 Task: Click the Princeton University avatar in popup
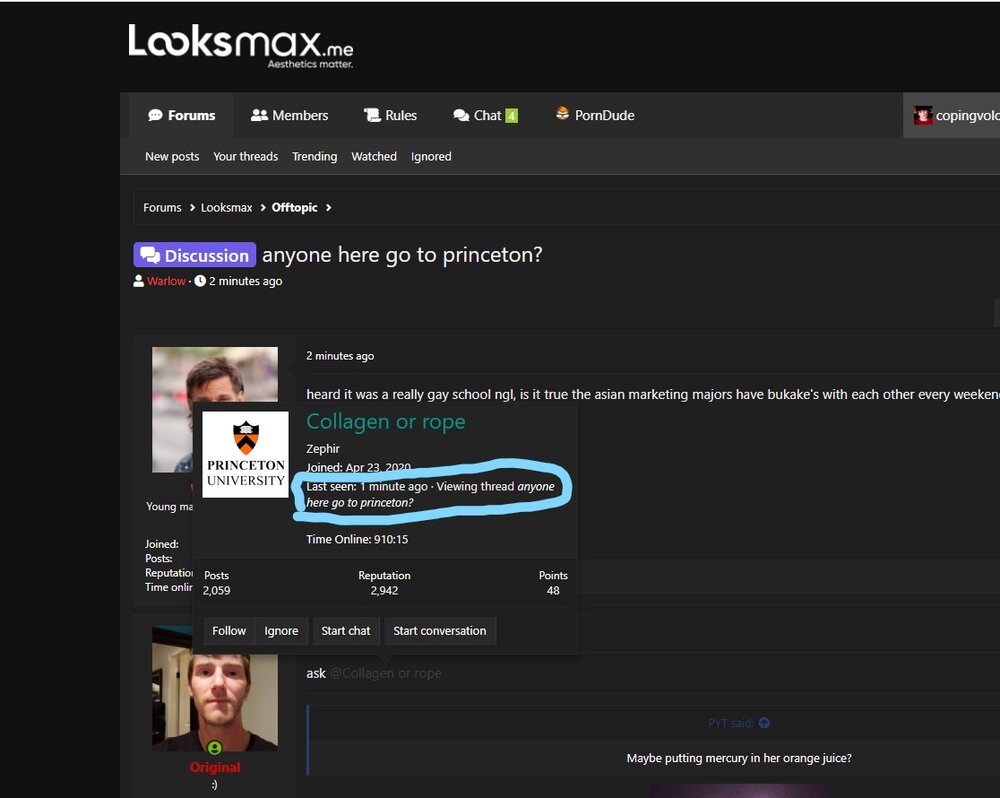coord(246,454)
